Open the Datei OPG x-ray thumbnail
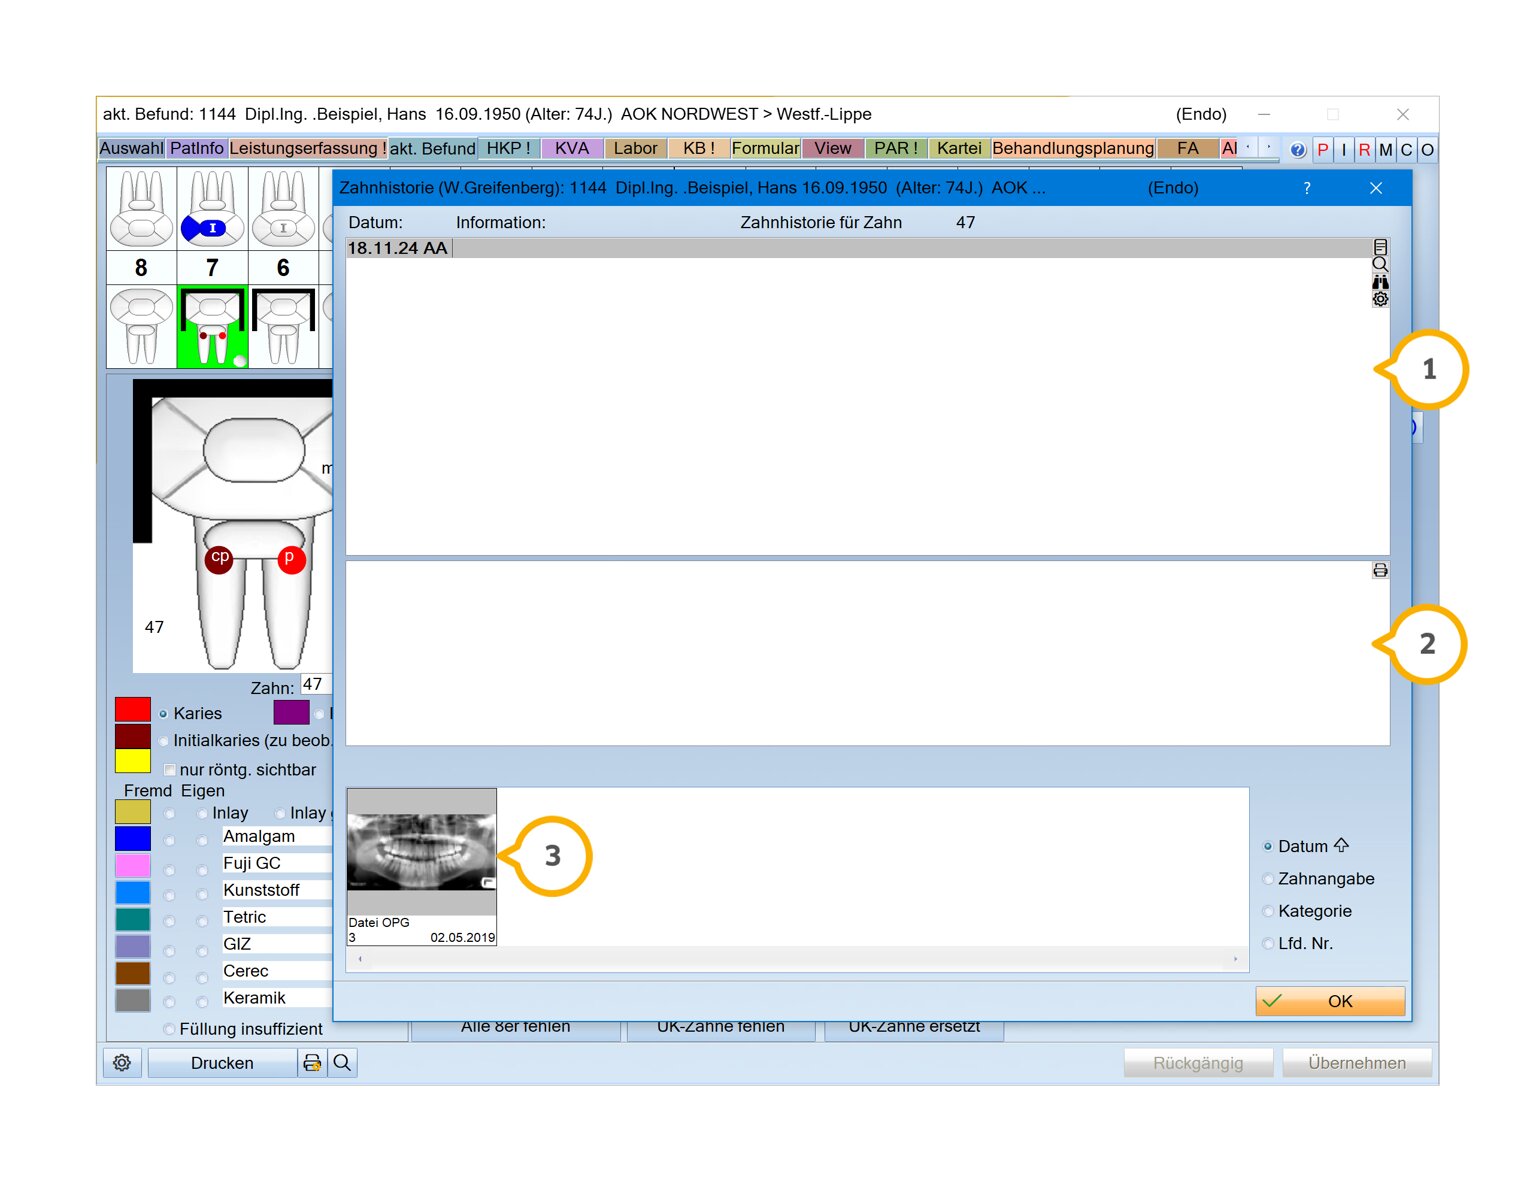Image resolution: width=1536 pixels, height=1182 pixels. (x=422, y=866)
